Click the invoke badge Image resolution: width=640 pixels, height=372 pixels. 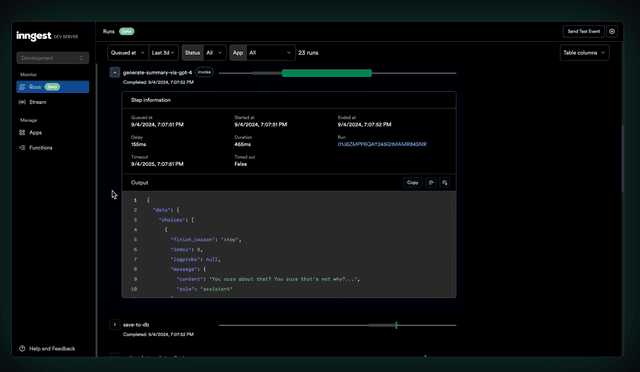[204, 72]
